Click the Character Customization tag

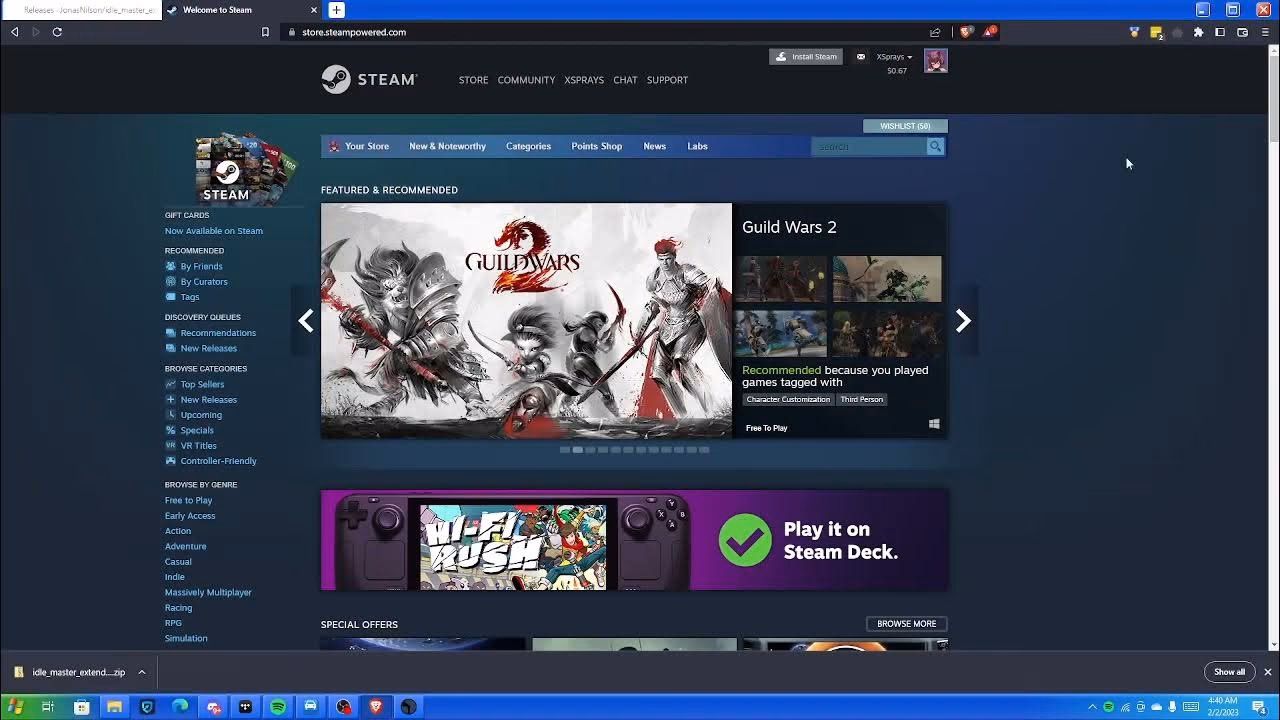pyautogui.click(x=788, y=399)
